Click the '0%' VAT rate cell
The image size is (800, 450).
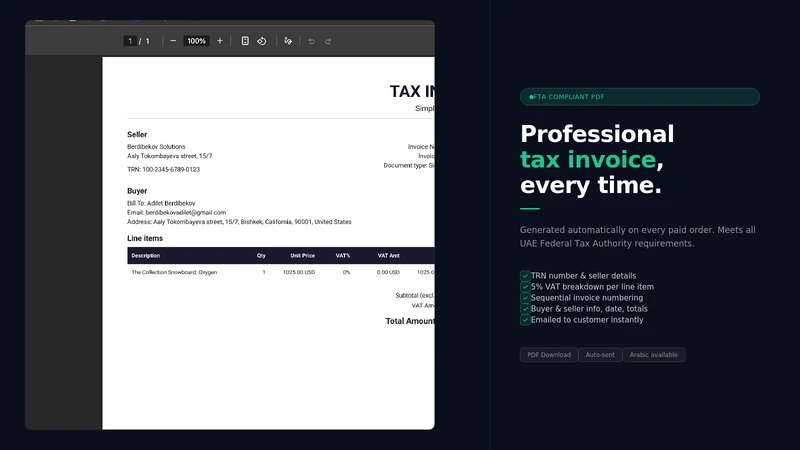(x=346, y=272)
